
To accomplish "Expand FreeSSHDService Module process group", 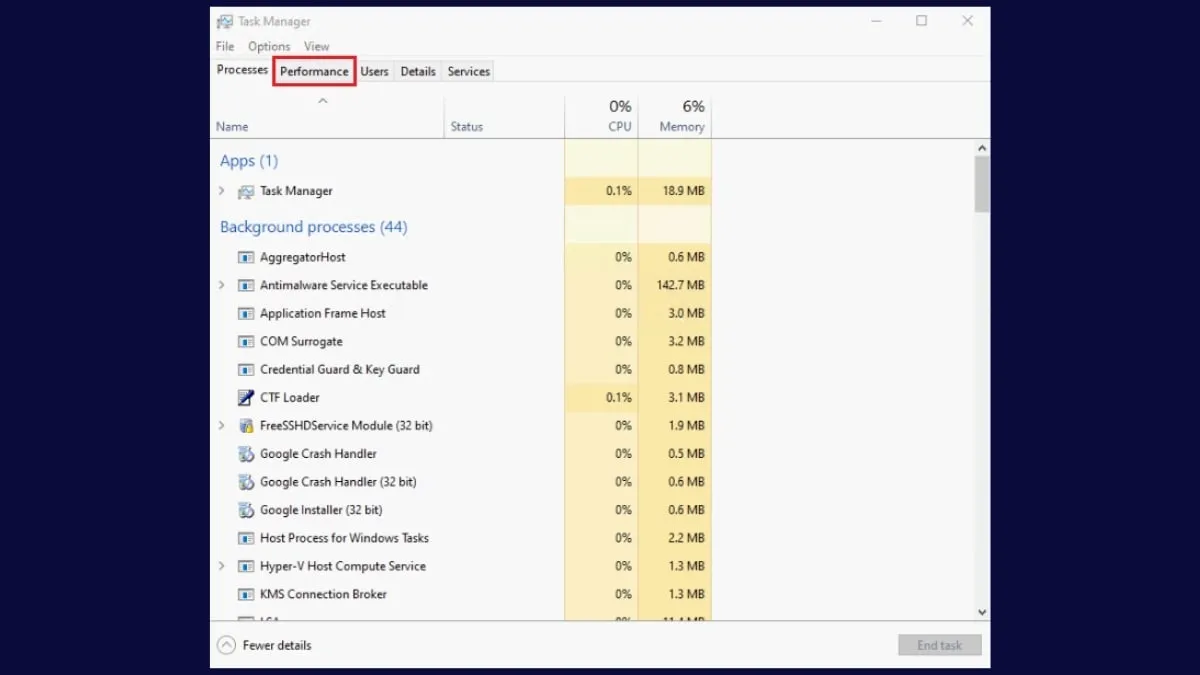I will click(221, 426).
